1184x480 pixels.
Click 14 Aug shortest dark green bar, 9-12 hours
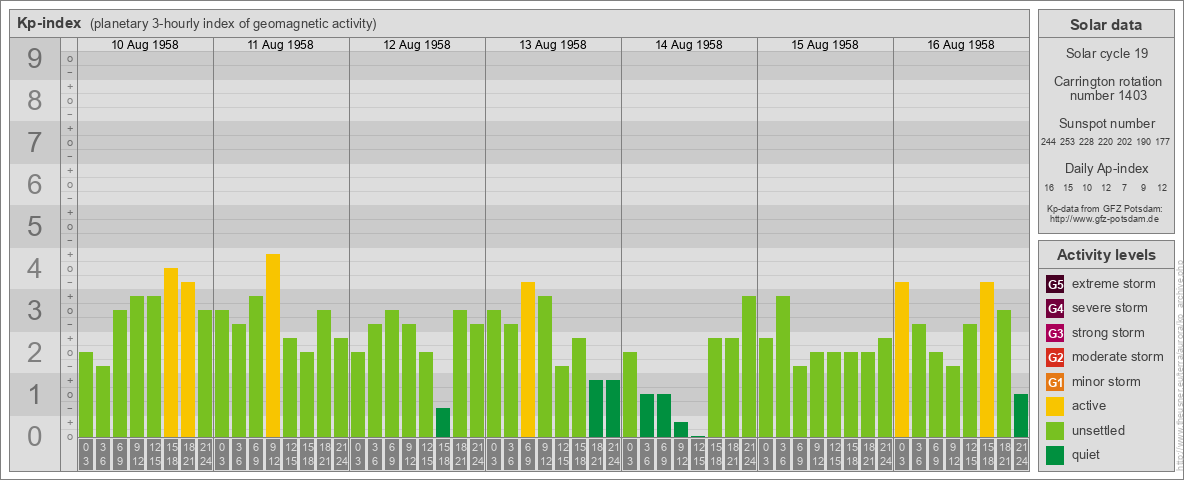(x=680, y=430)
